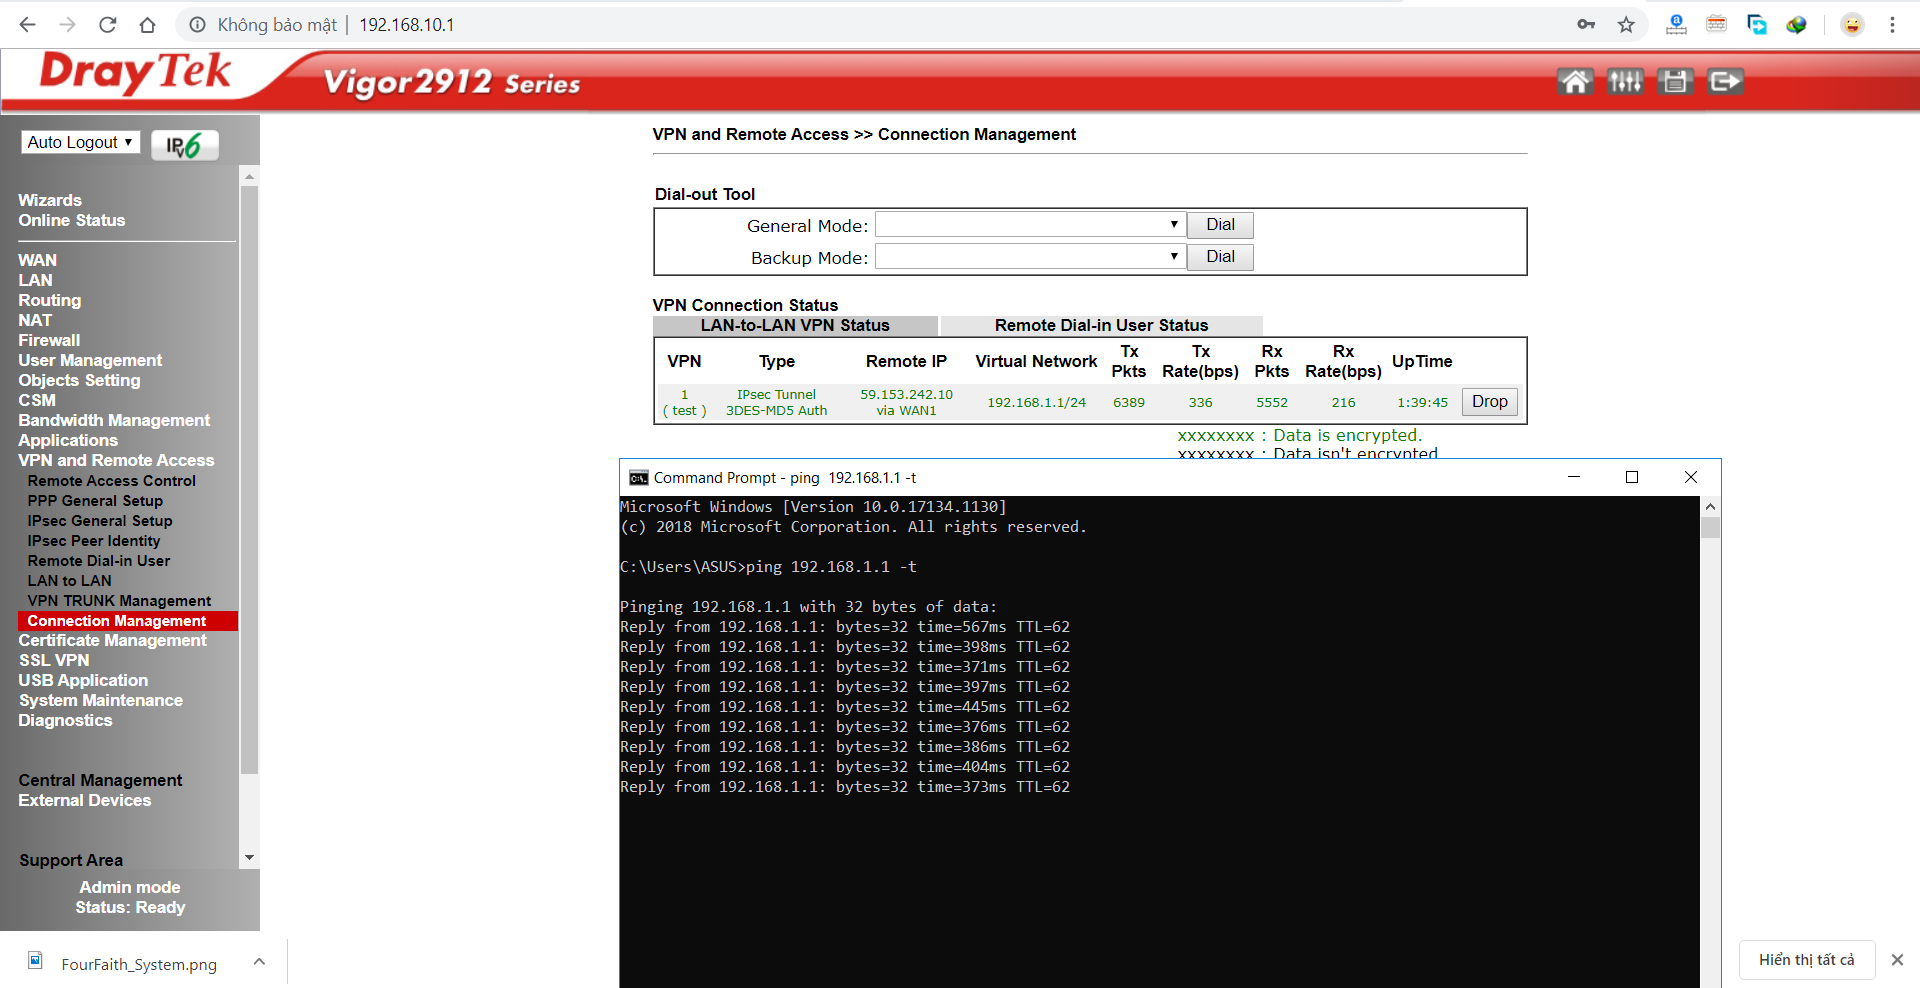Open the Applications menu
Screen dimensions: 1920x988
point(68,440)
